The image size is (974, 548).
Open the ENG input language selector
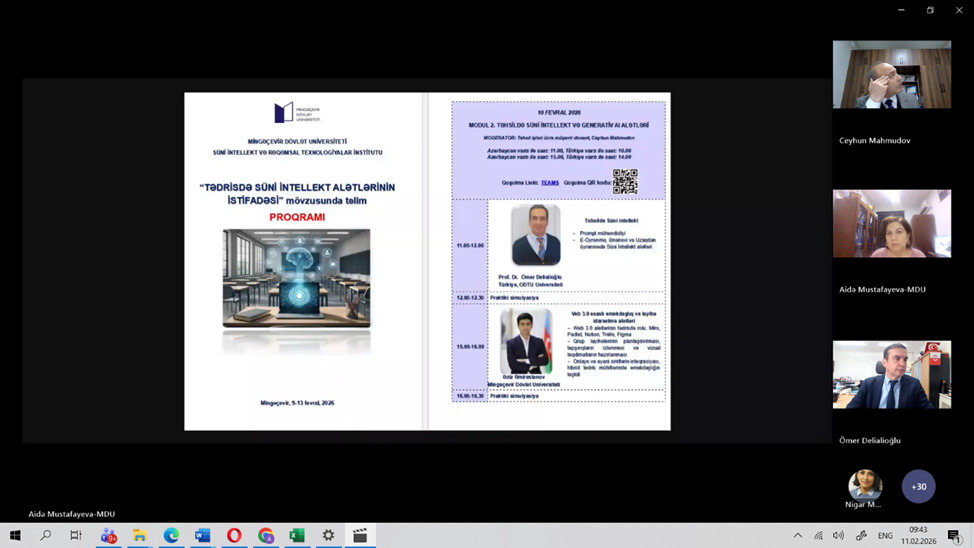pyautogui.click(x=885, y=536)
